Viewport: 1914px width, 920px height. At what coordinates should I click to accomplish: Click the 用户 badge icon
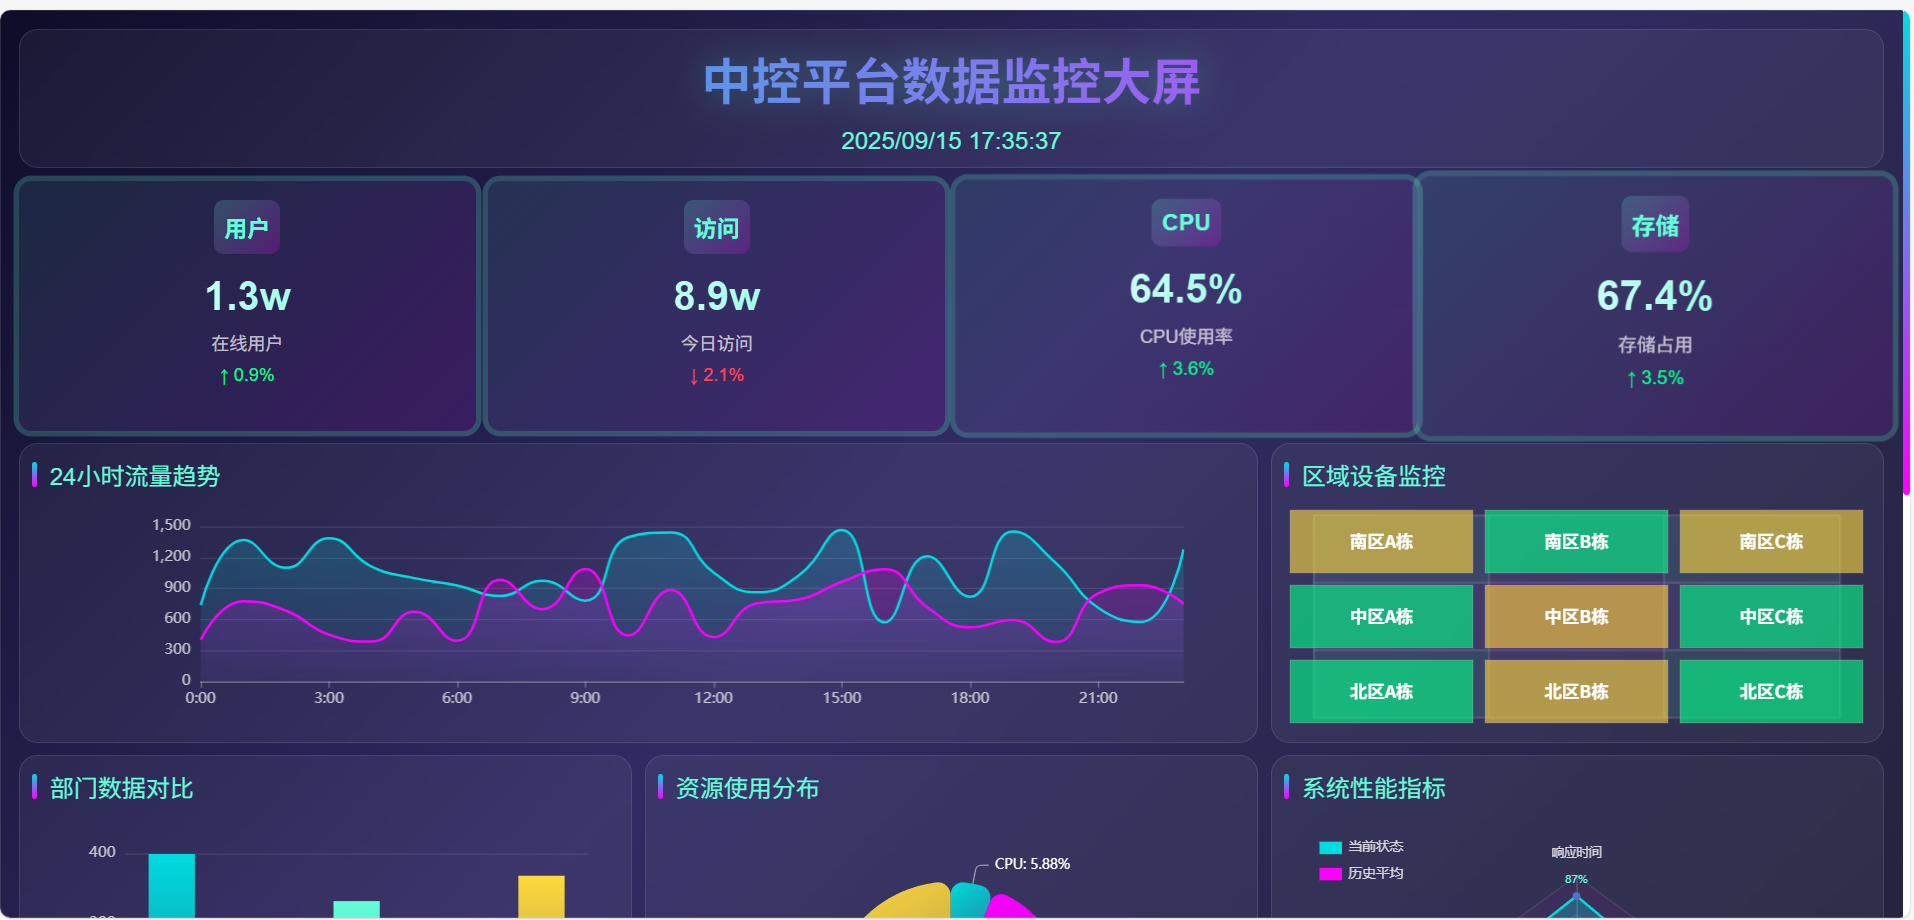tap(246, 228)
